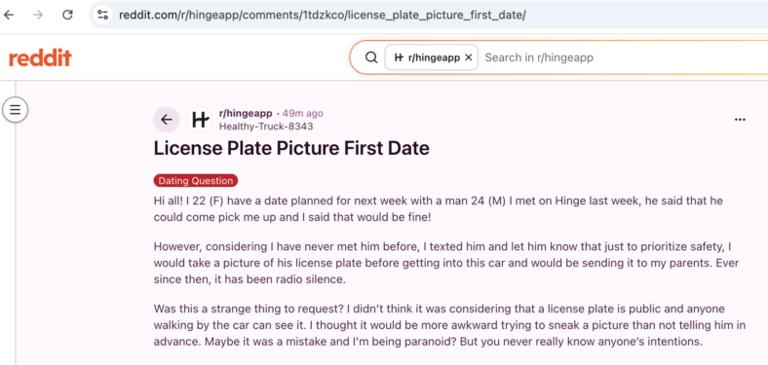768x365 pixels.
Task: Open site information icon beside the URL
Action: tap(102, 15)
